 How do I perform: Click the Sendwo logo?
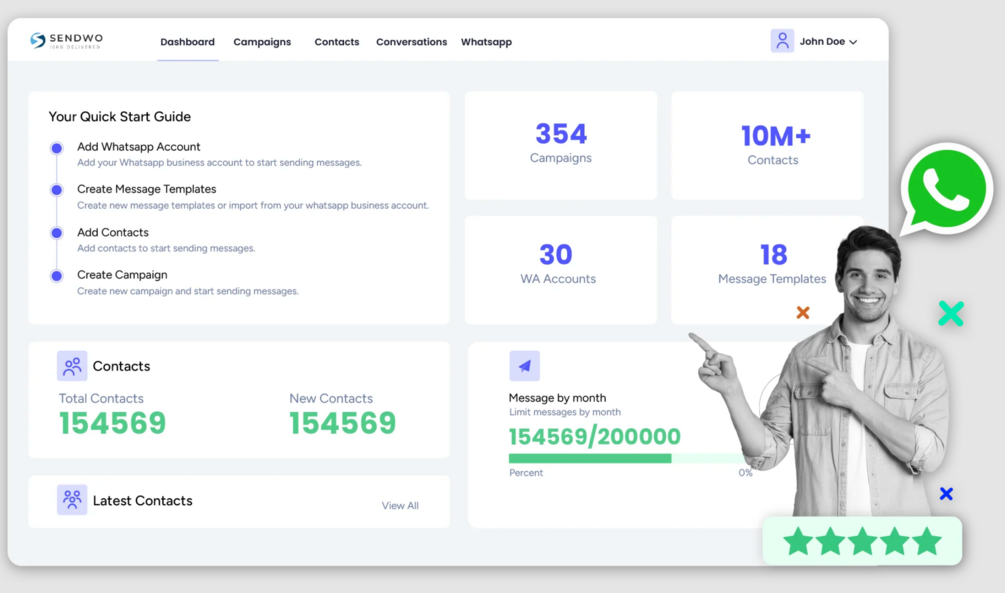(x=66, y=40)
